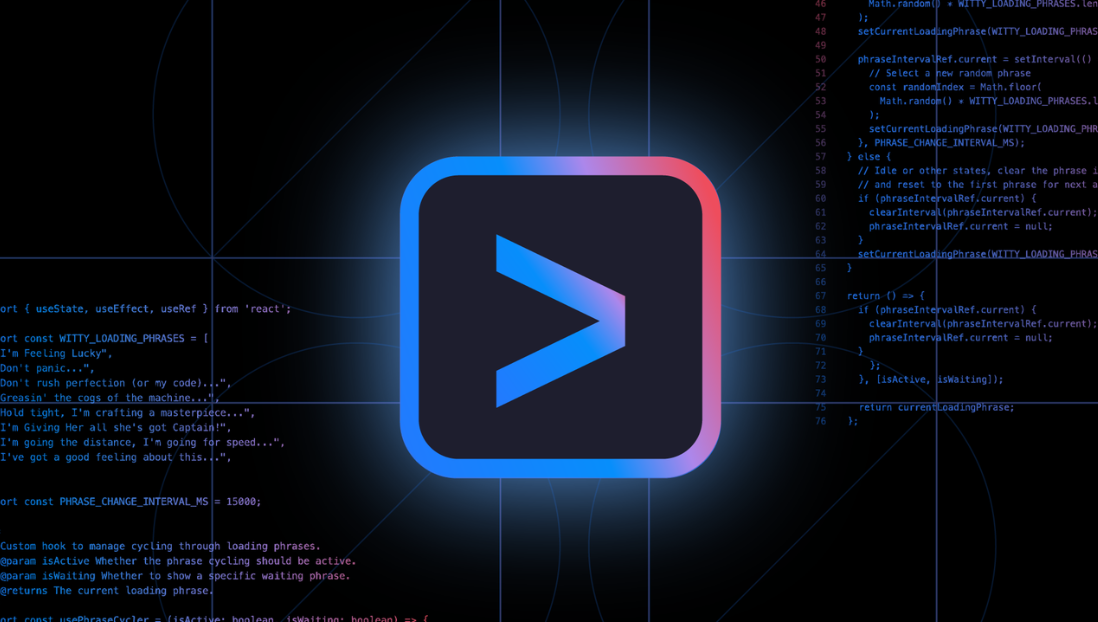Click the useState, useEffect, useRef import line

click(145, 309)
